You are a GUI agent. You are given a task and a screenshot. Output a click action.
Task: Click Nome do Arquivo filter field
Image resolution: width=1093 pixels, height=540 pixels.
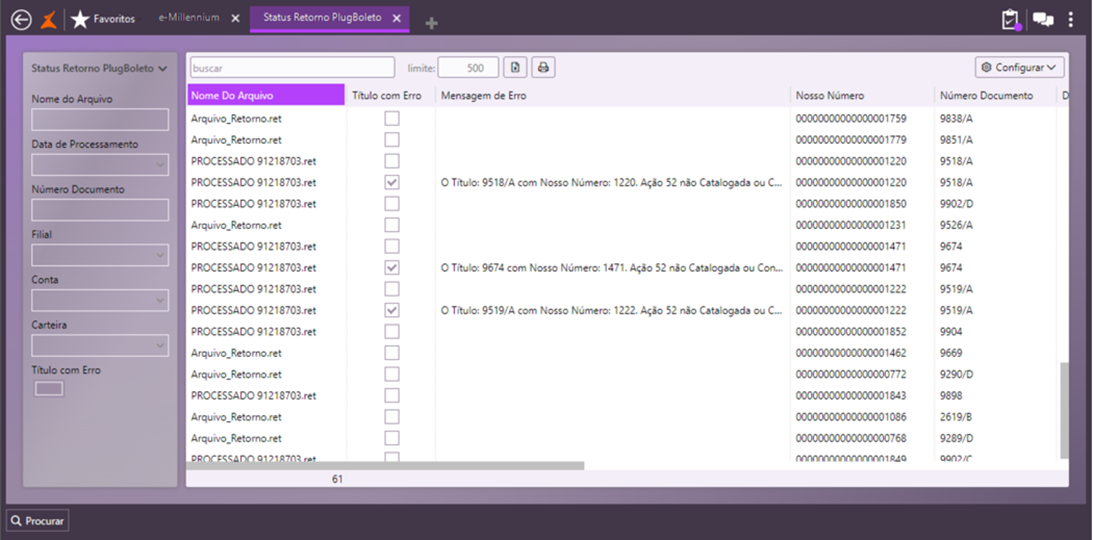point(100,120)
